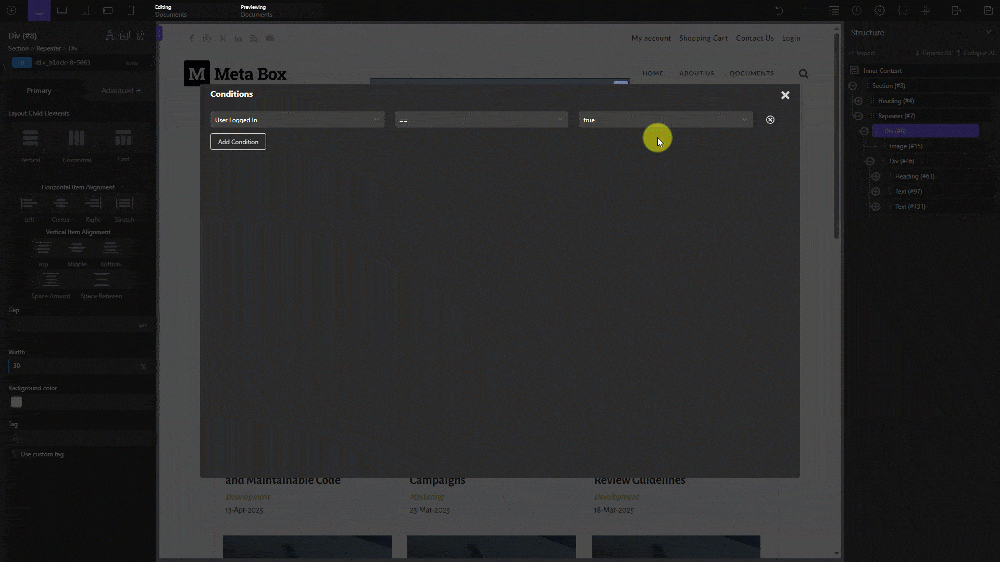The height and width of the screenshot is (562, 1000).
Task: Remove the User Logged In condition row
Action: tap(770, 120)
